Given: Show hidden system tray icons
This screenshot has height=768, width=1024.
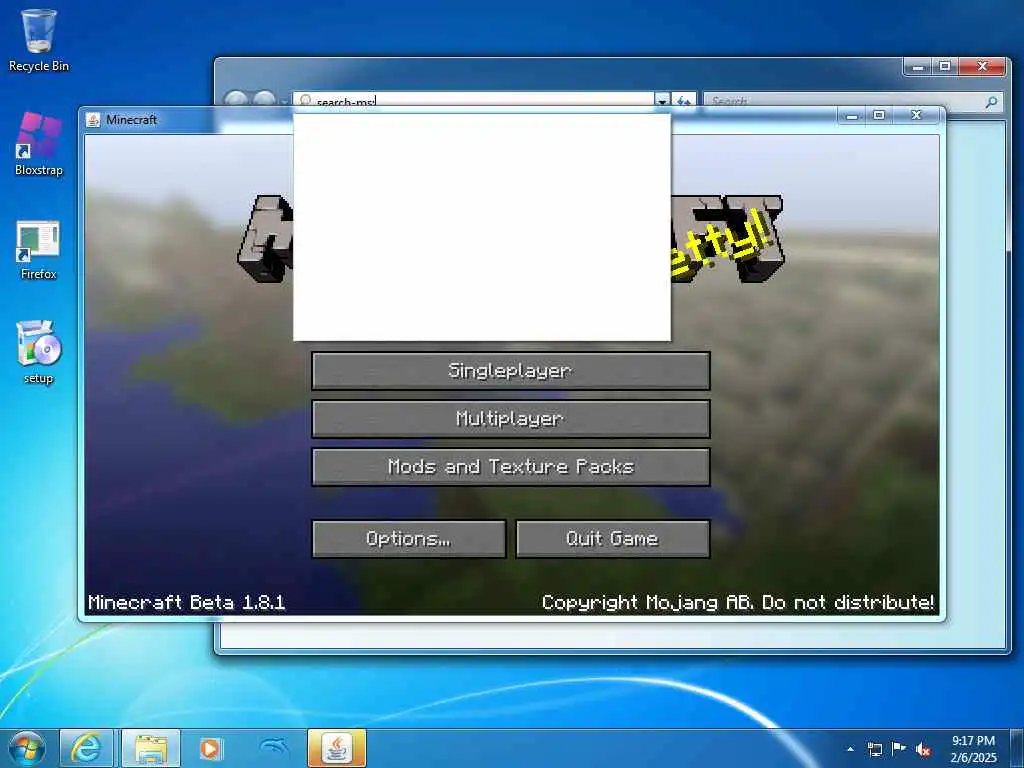Looking at the screenshot, I should click(850, 749).
